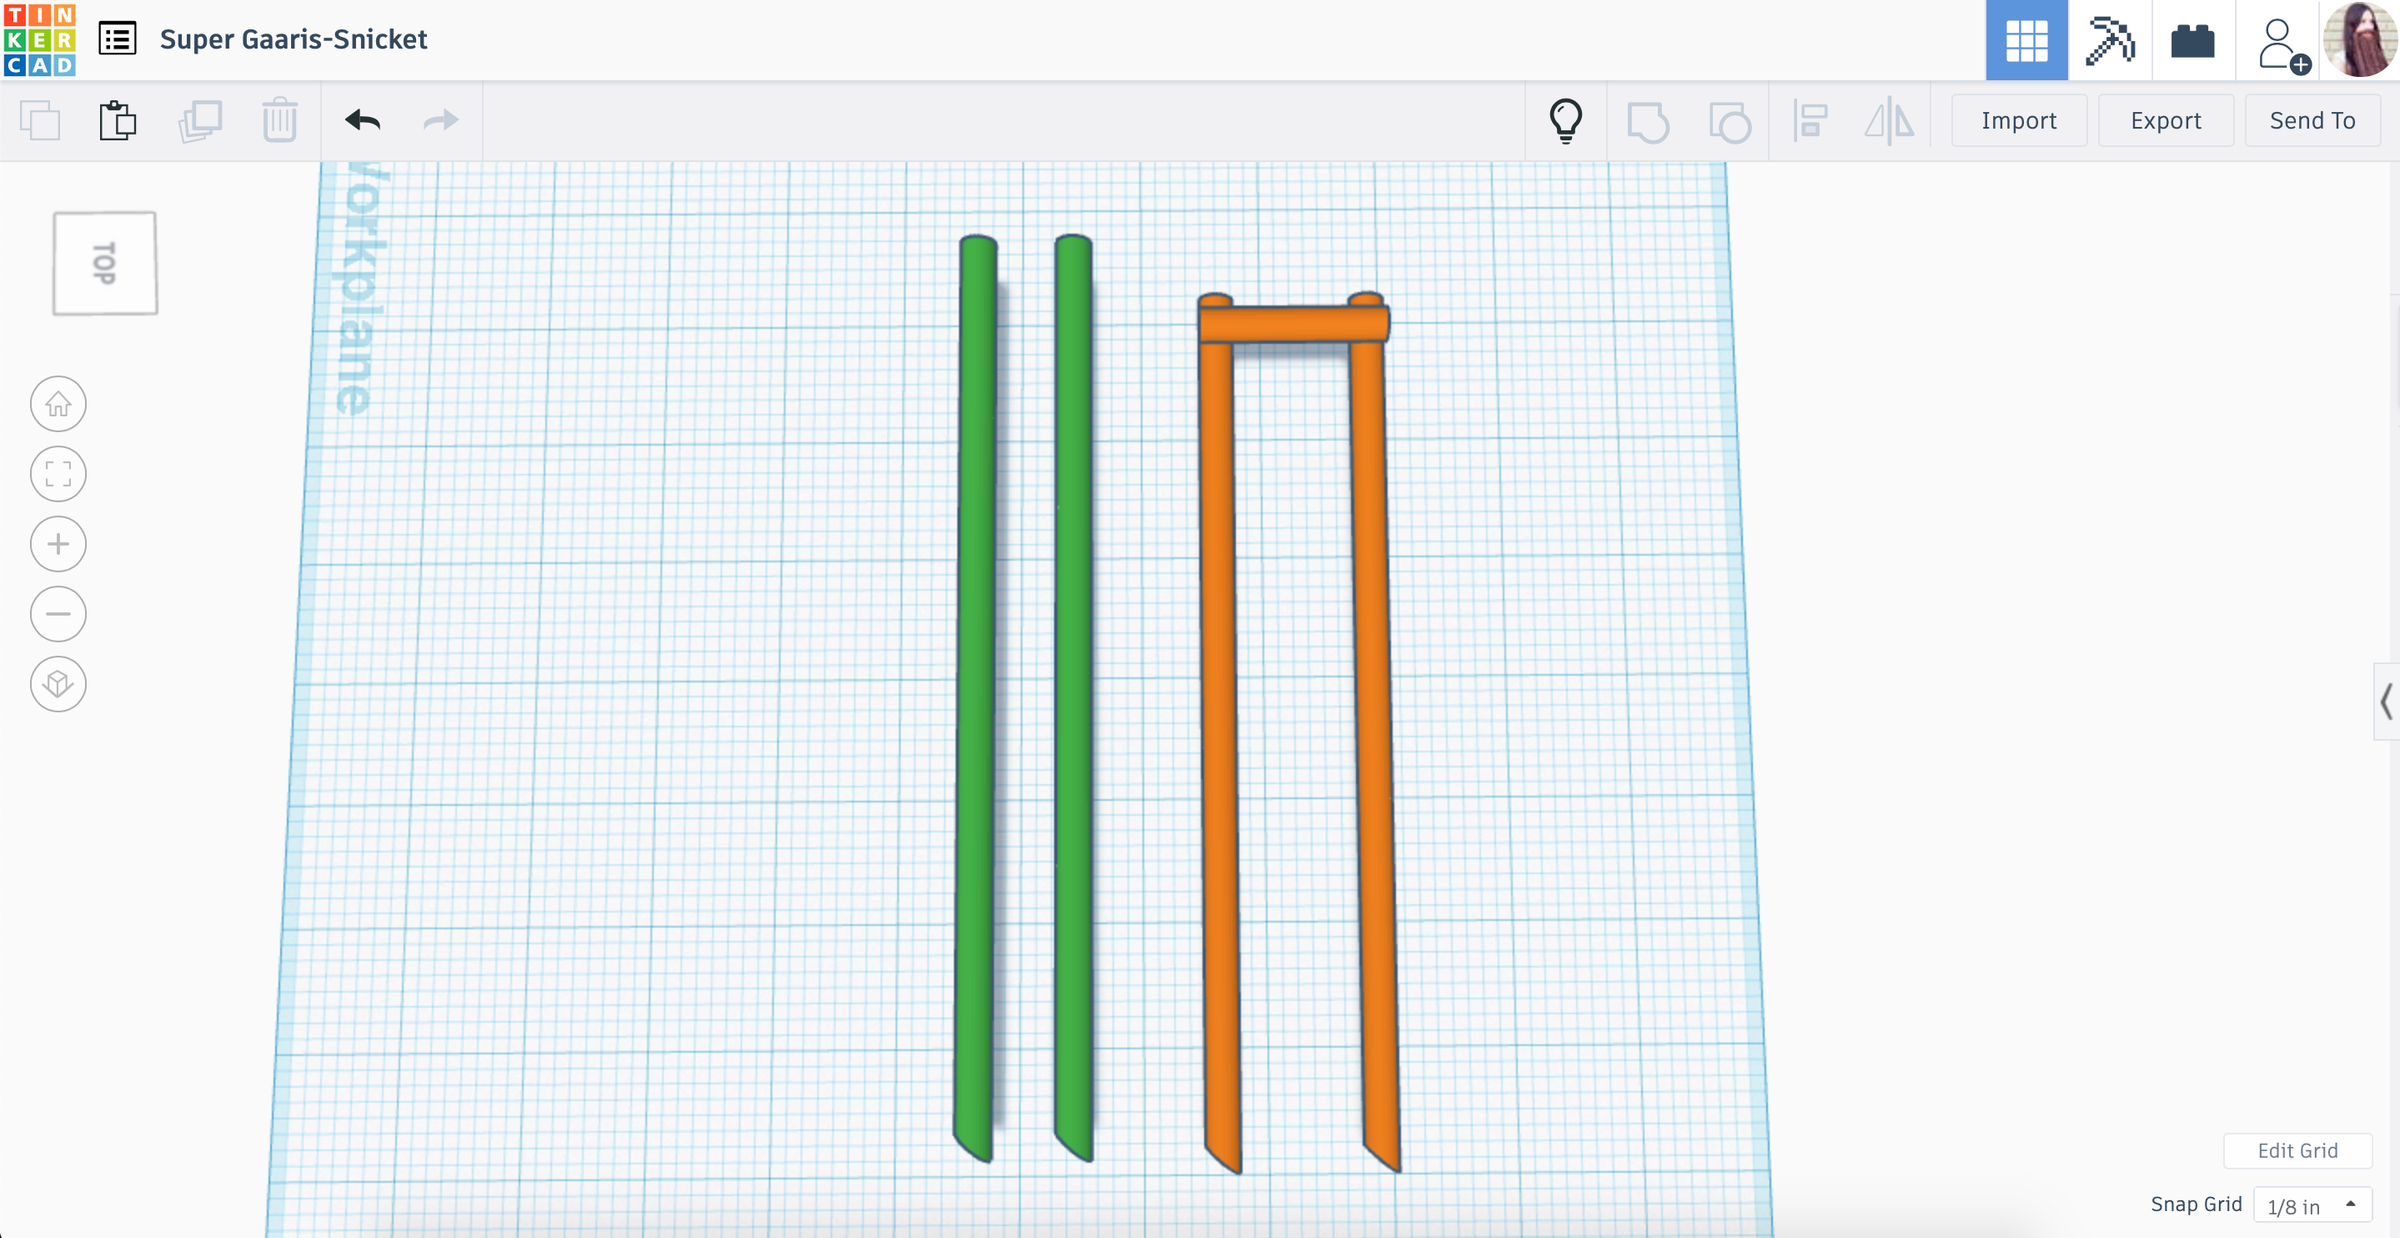Paste from clipboard
The image size is (2400, 1238).
coord(118,120)
